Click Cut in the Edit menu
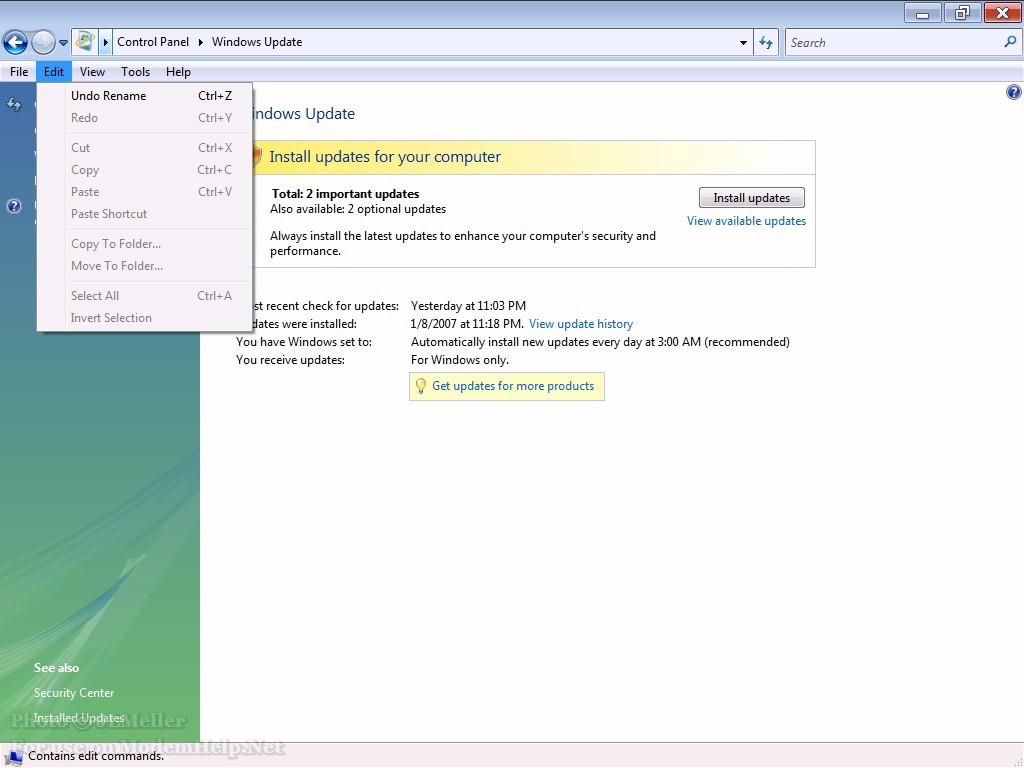Viewport: 1024px width, 768px height. [146, 148]
